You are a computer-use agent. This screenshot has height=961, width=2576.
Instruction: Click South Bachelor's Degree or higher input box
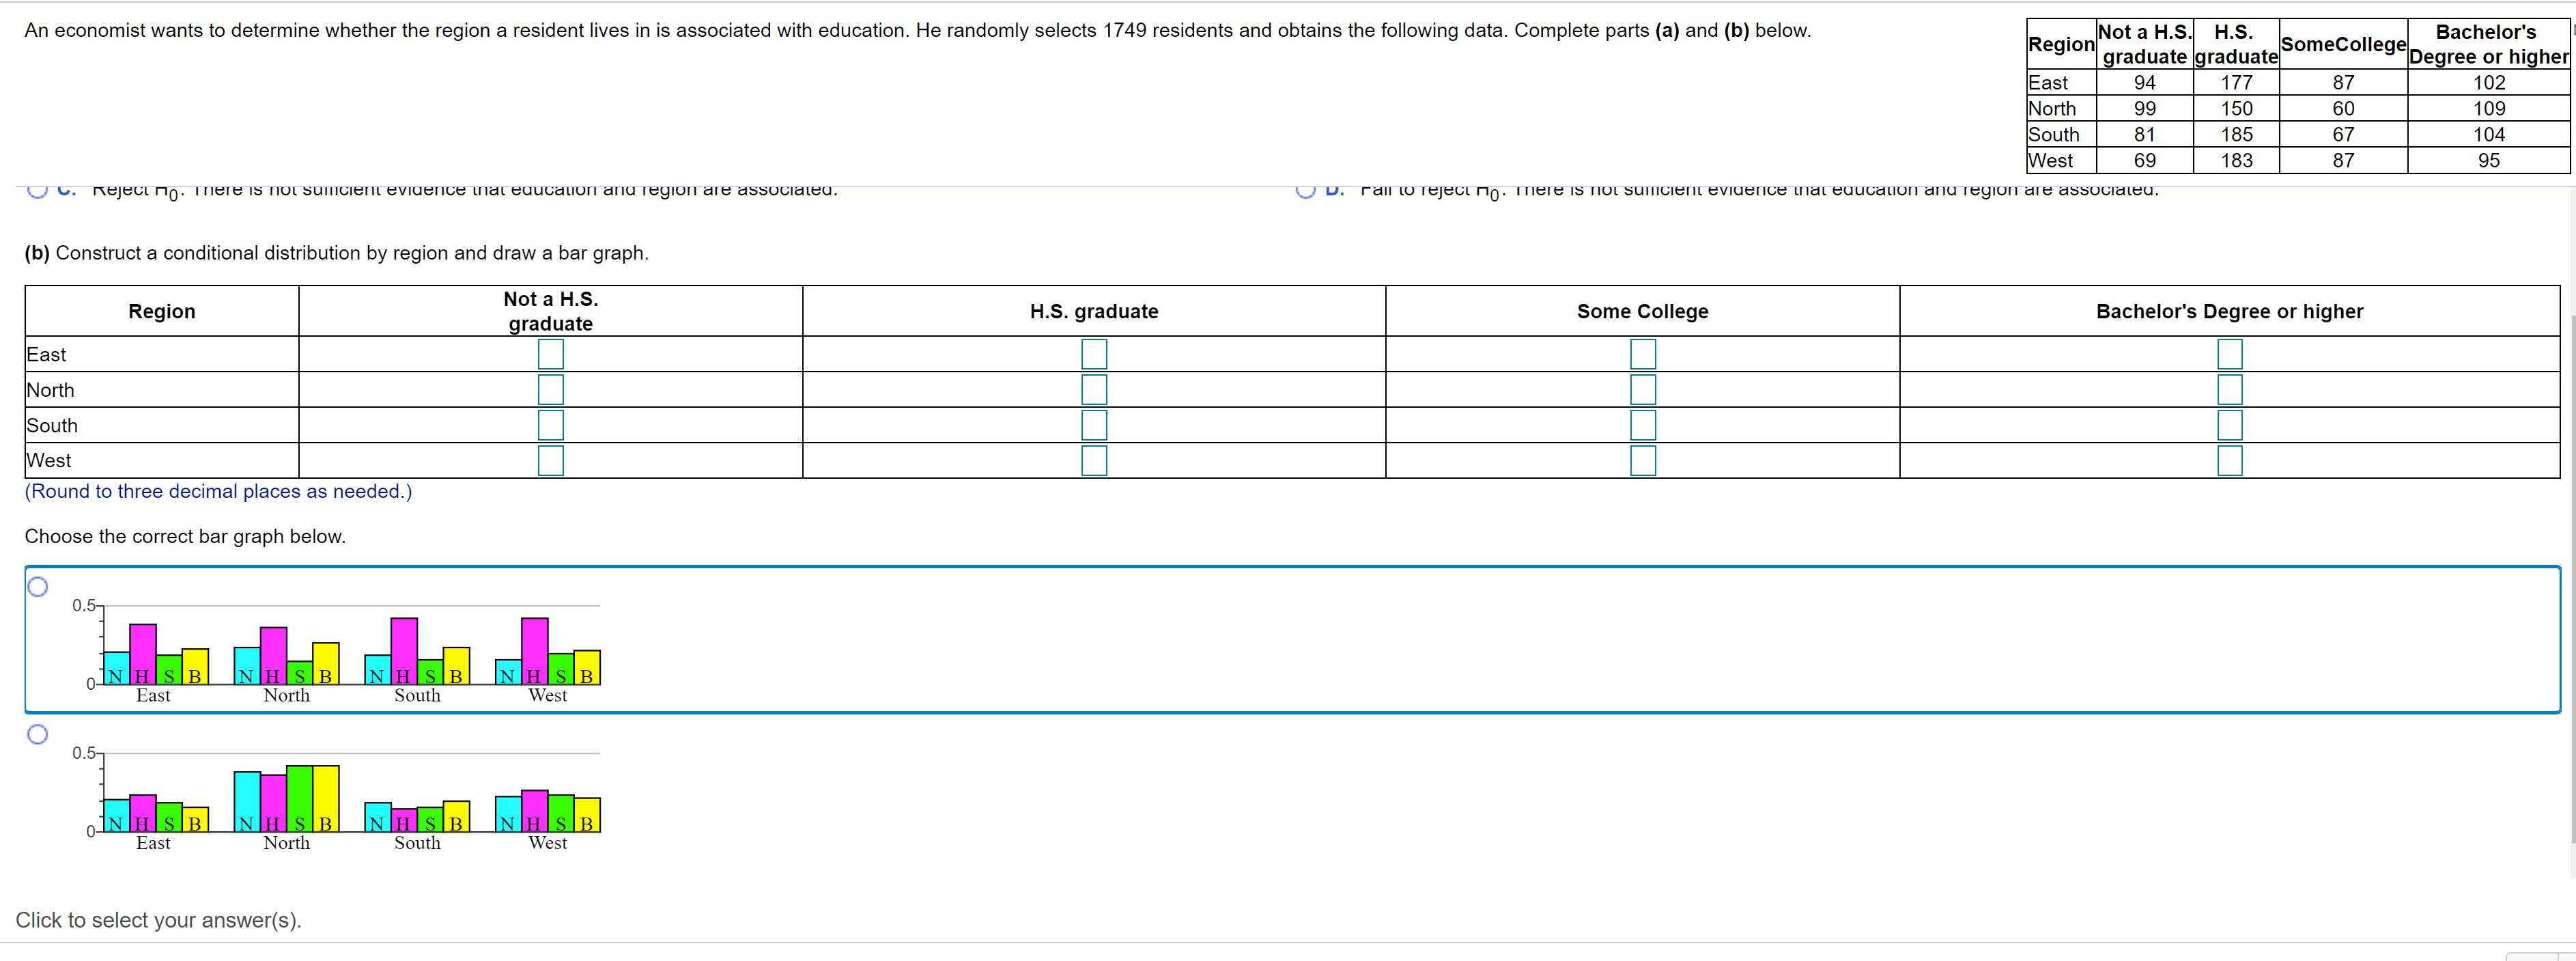click(2229, 425)
